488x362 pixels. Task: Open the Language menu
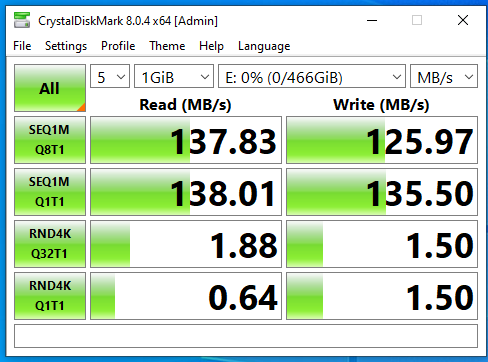264,46
